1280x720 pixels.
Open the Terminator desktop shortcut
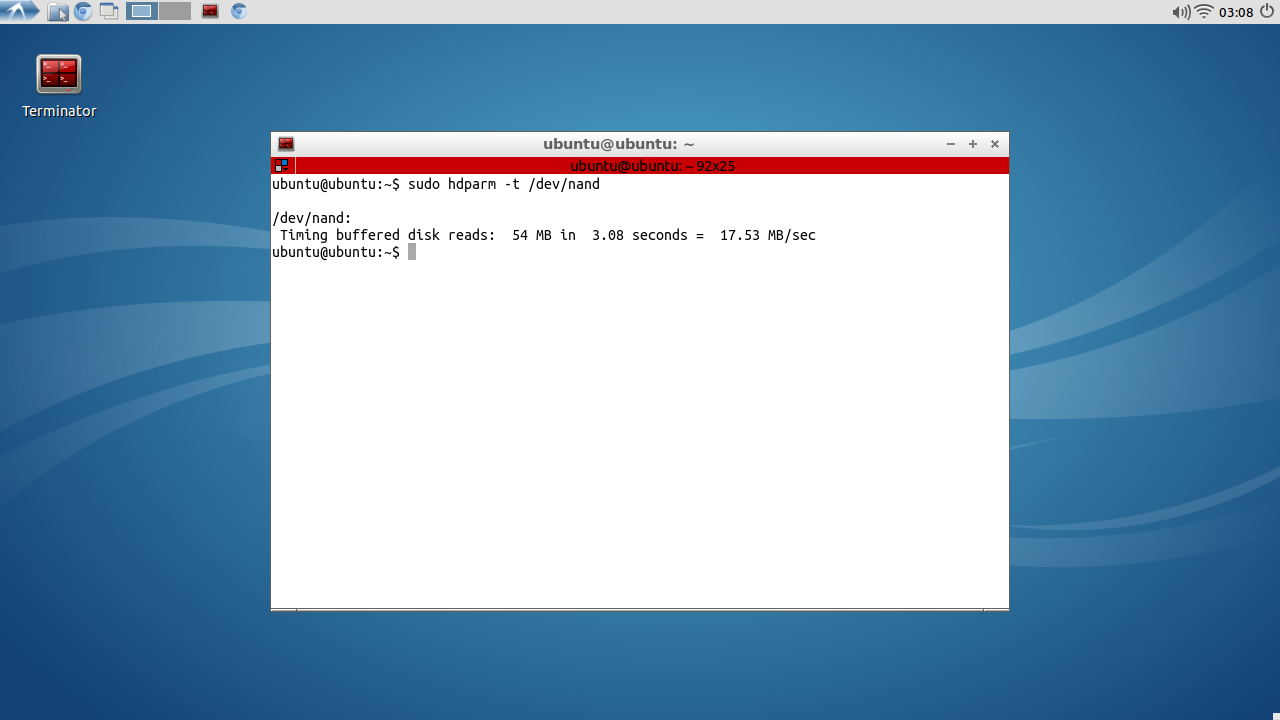click(x=59, y=87)
